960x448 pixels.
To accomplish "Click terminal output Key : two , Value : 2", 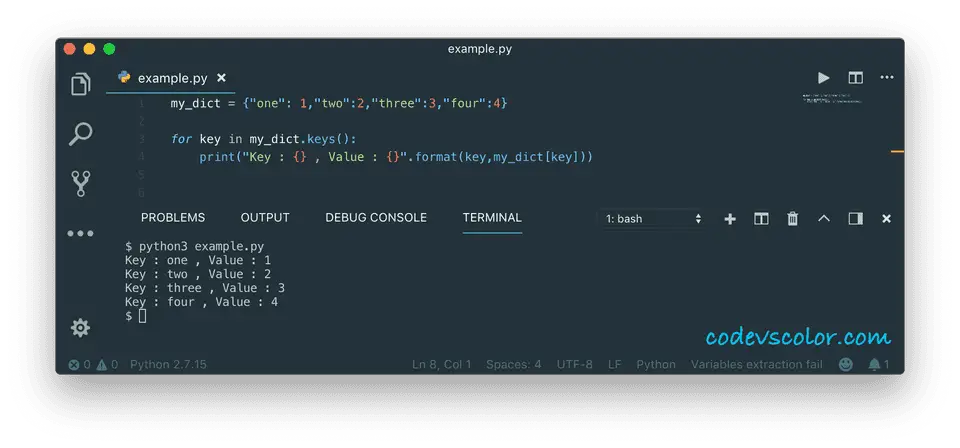I will coord(198,274).
